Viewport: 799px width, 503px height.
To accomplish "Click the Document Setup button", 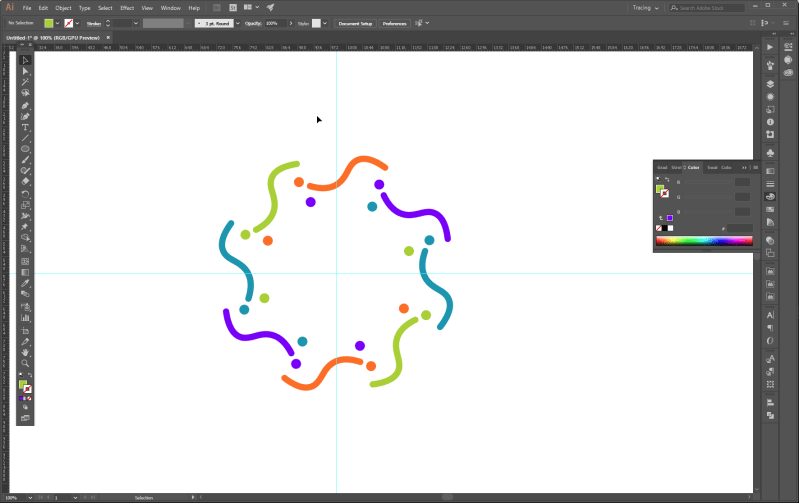I will (x=355, y=23).
